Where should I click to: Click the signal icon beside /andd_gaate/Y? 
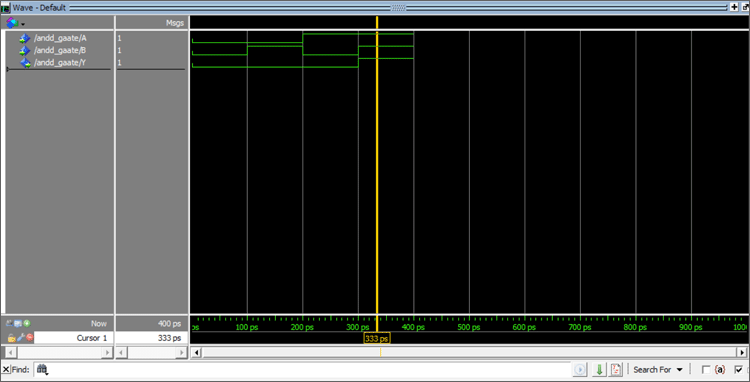point(25,63)
